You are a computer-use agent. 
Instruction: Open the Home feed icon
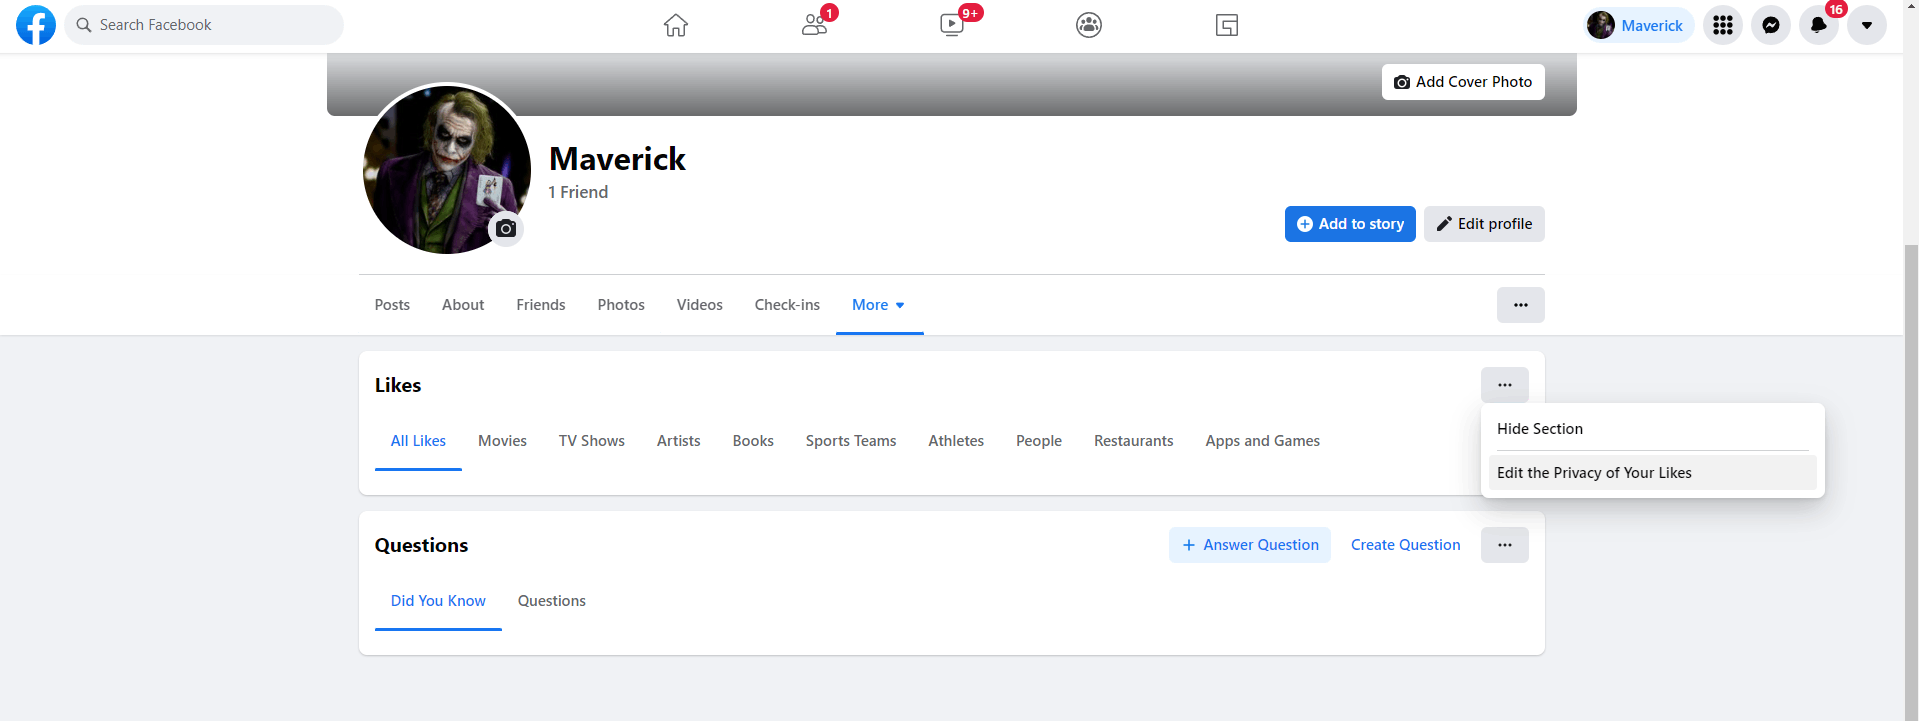676,25
